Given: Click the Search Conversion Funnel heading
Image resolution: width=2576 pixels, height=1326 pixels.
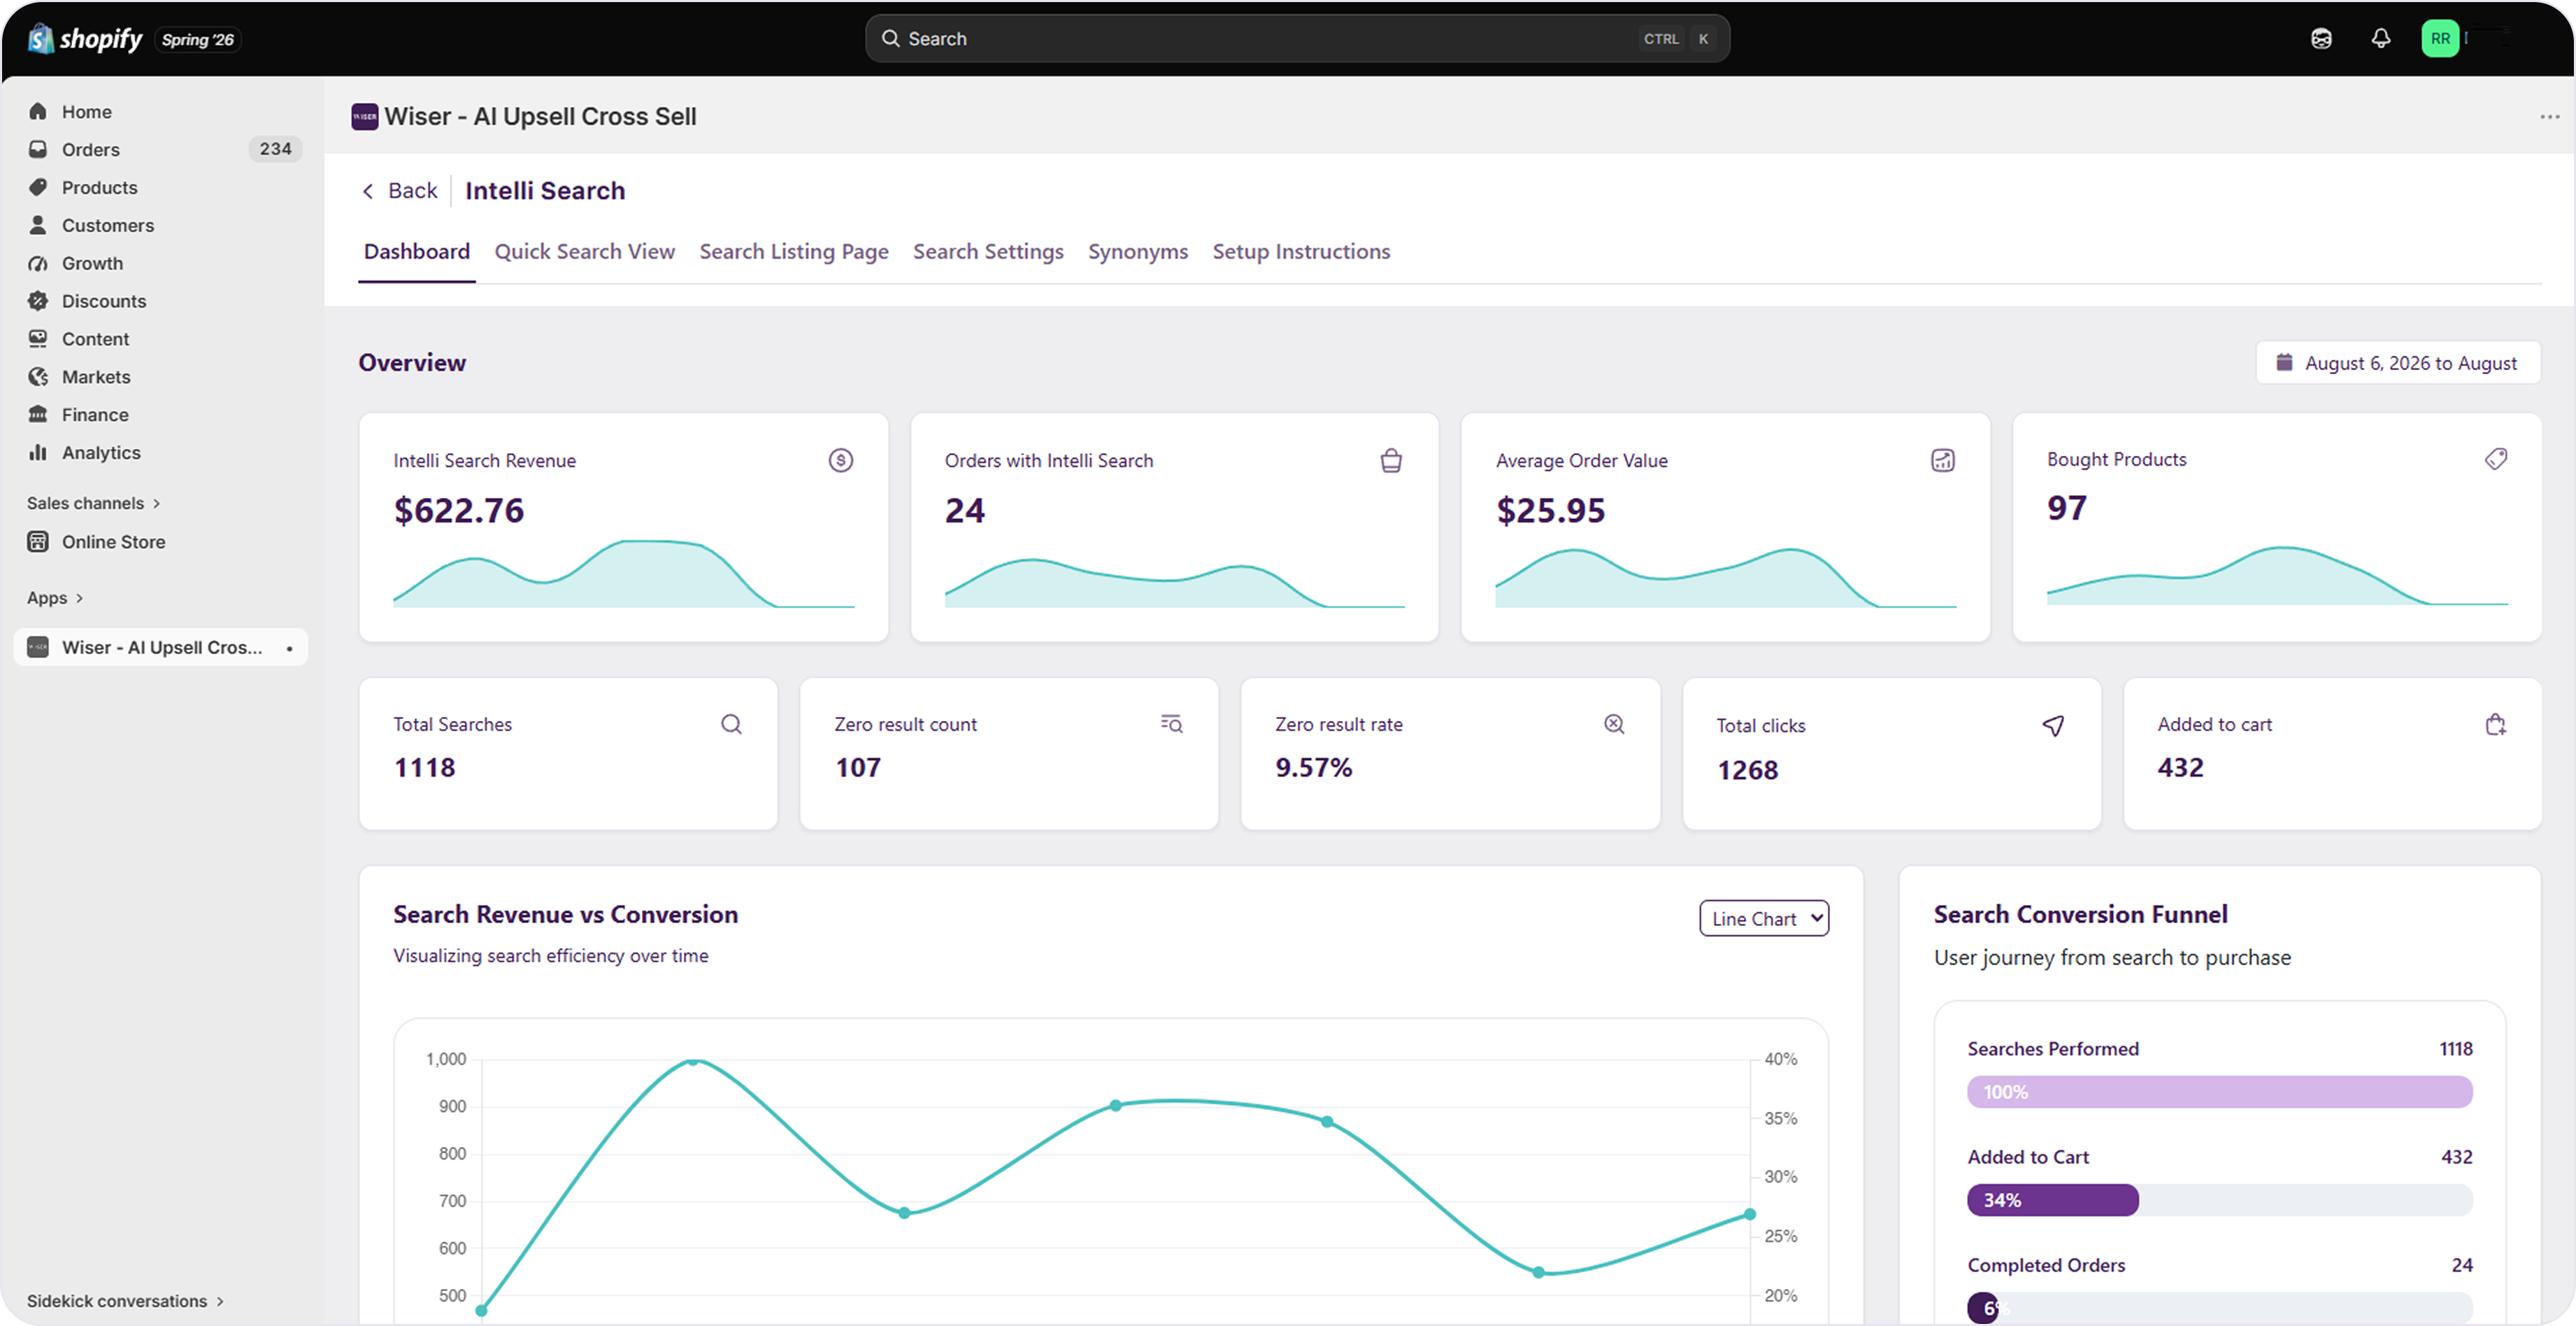Looking at the screenshot, I should coord(2080,915).
